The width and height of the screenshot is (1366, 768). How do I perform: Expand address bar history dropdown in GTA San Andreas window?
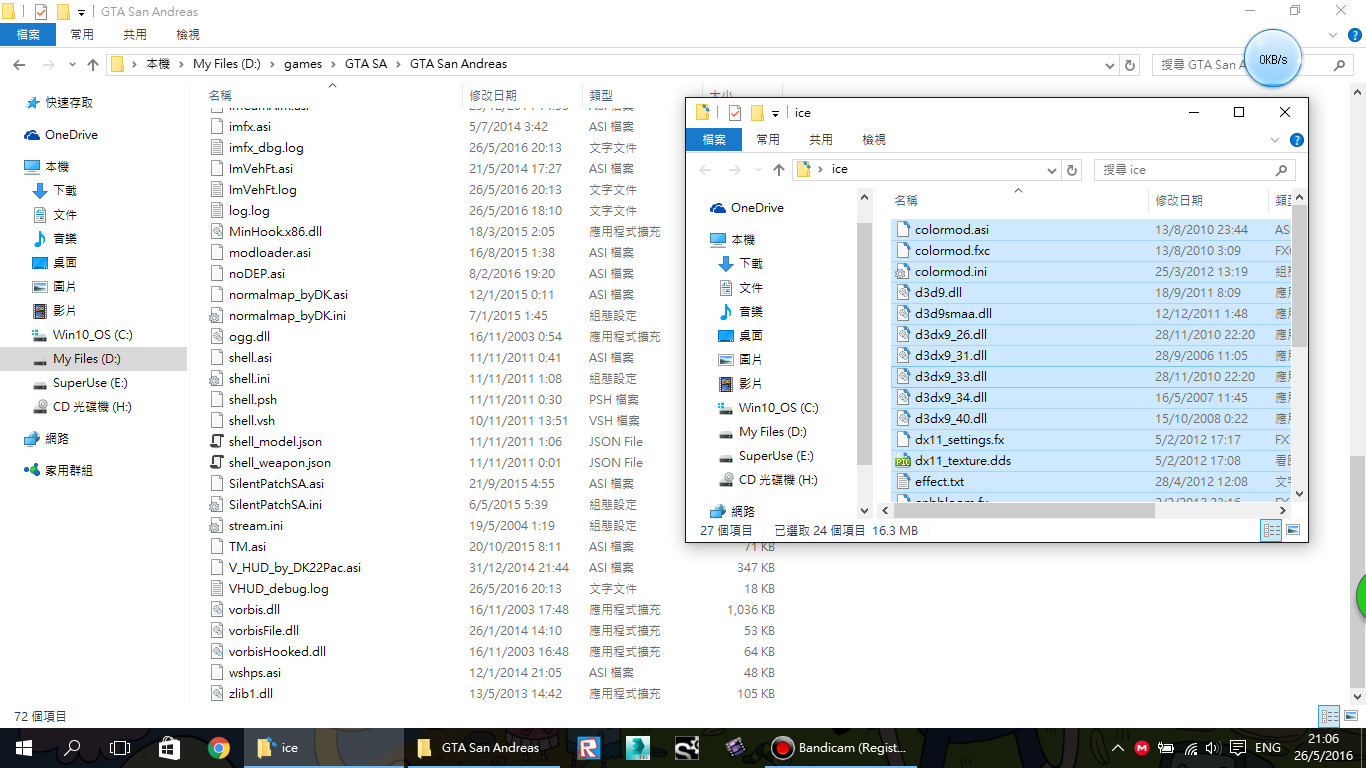pos(1110,64)
